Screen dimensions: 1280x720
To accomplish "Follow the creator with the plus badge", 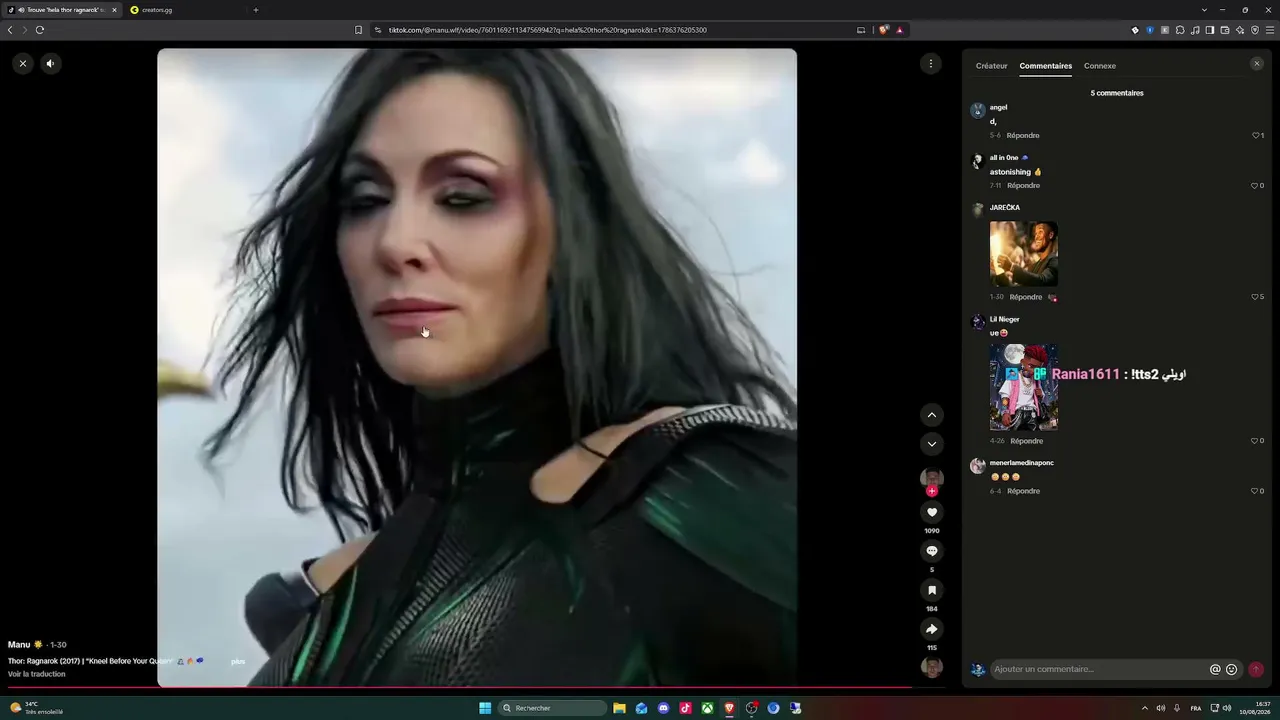I will pos(932,491).
